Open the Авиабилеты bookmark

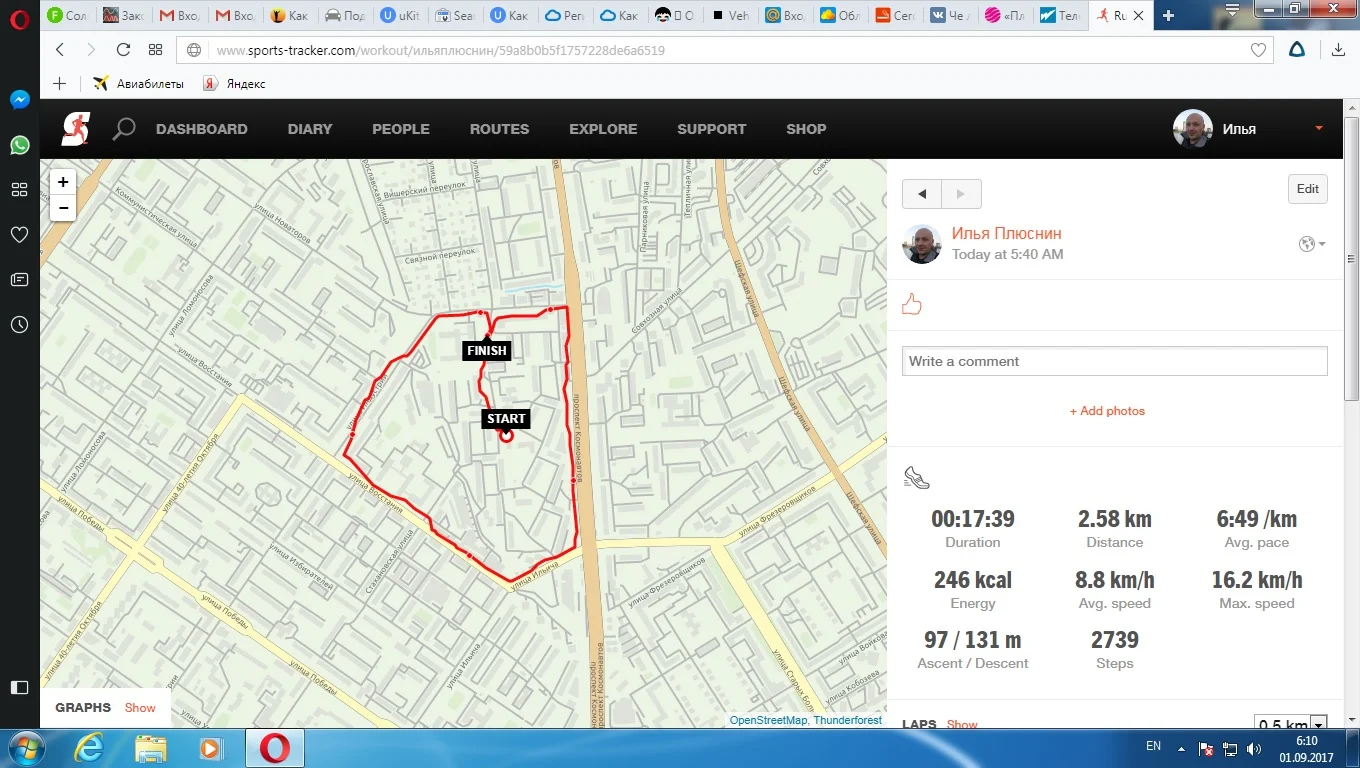[139, 84]
